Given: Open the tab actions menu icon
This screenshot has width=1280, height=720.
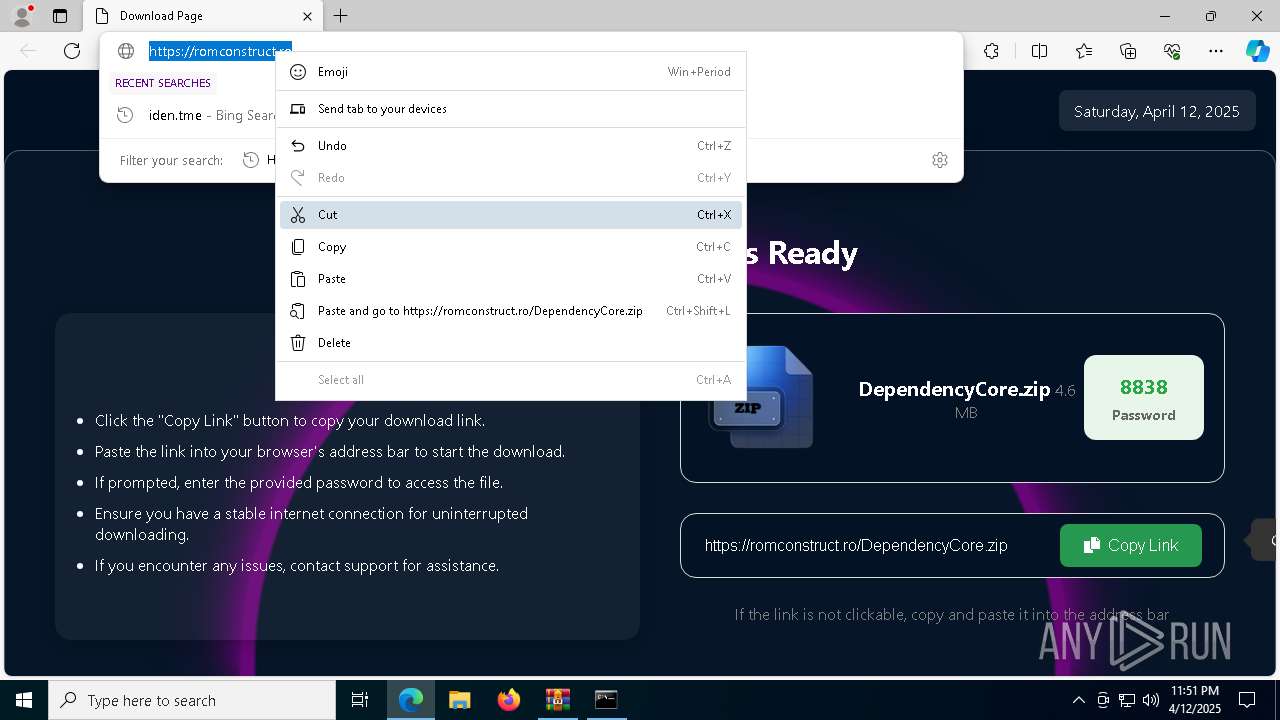Looking at the screenshot, I should 60,16.
